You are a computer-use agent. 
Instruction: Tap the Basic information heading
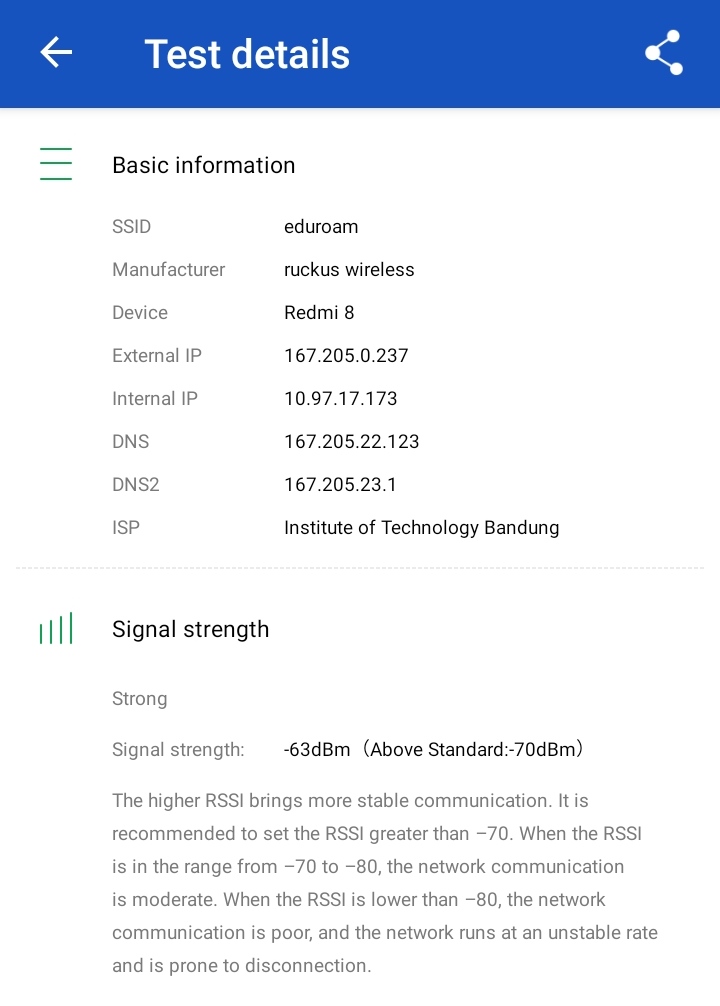click(203, 165)
